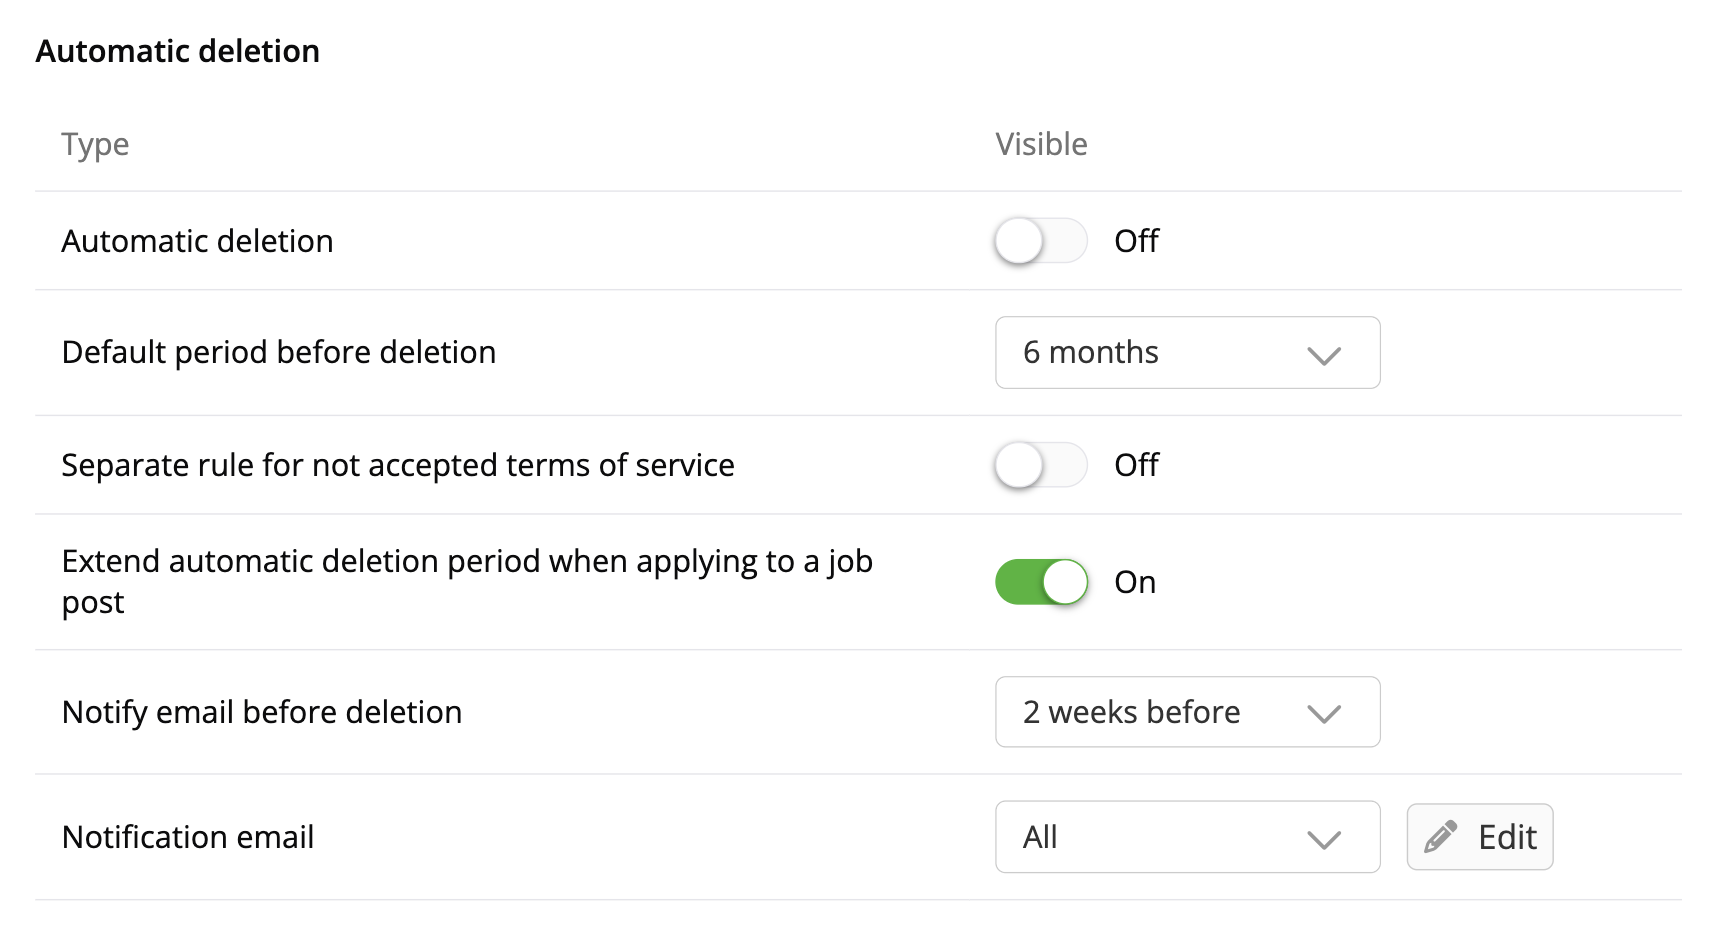Enable the Automatic deletion toggle

click(x=1040, y=241)
